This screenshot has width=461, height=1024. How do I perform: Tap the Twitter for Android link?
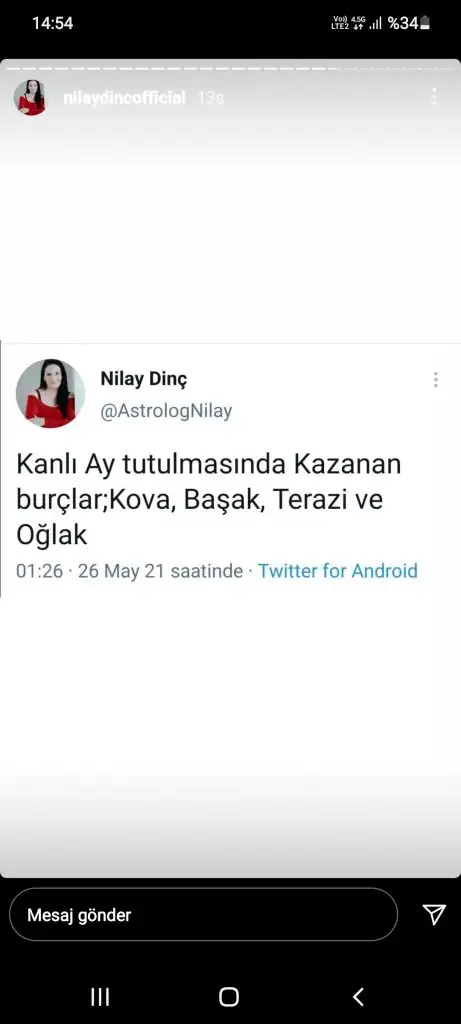(338, 571)
